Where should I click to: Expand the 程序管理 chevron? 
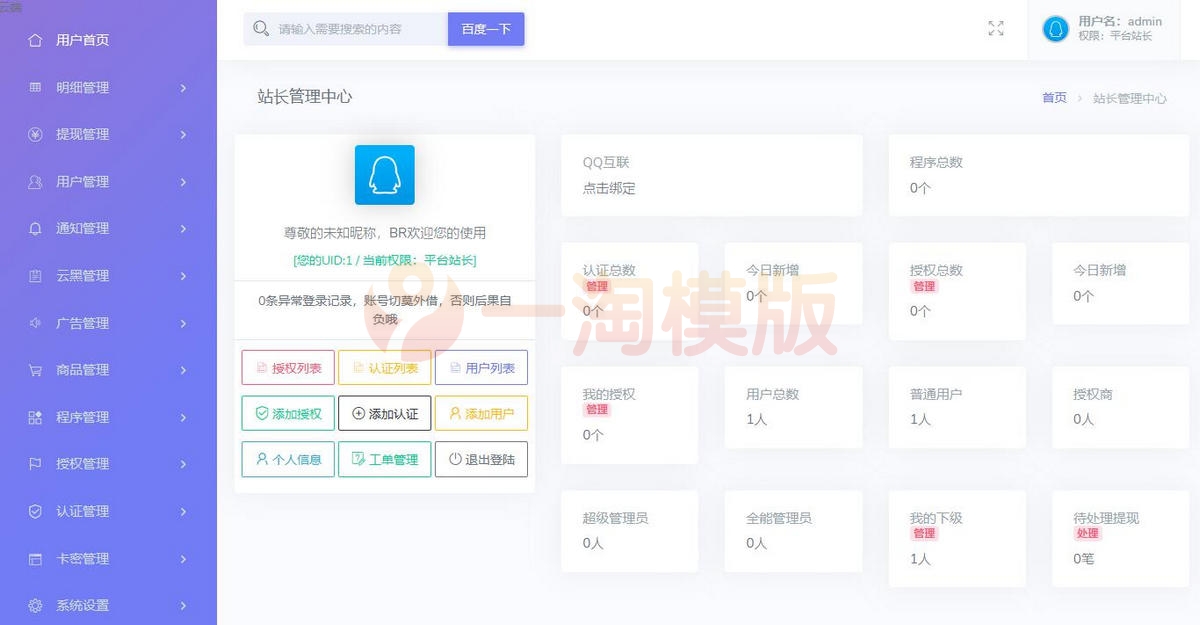pyautogui.click(x=183, y=417)
